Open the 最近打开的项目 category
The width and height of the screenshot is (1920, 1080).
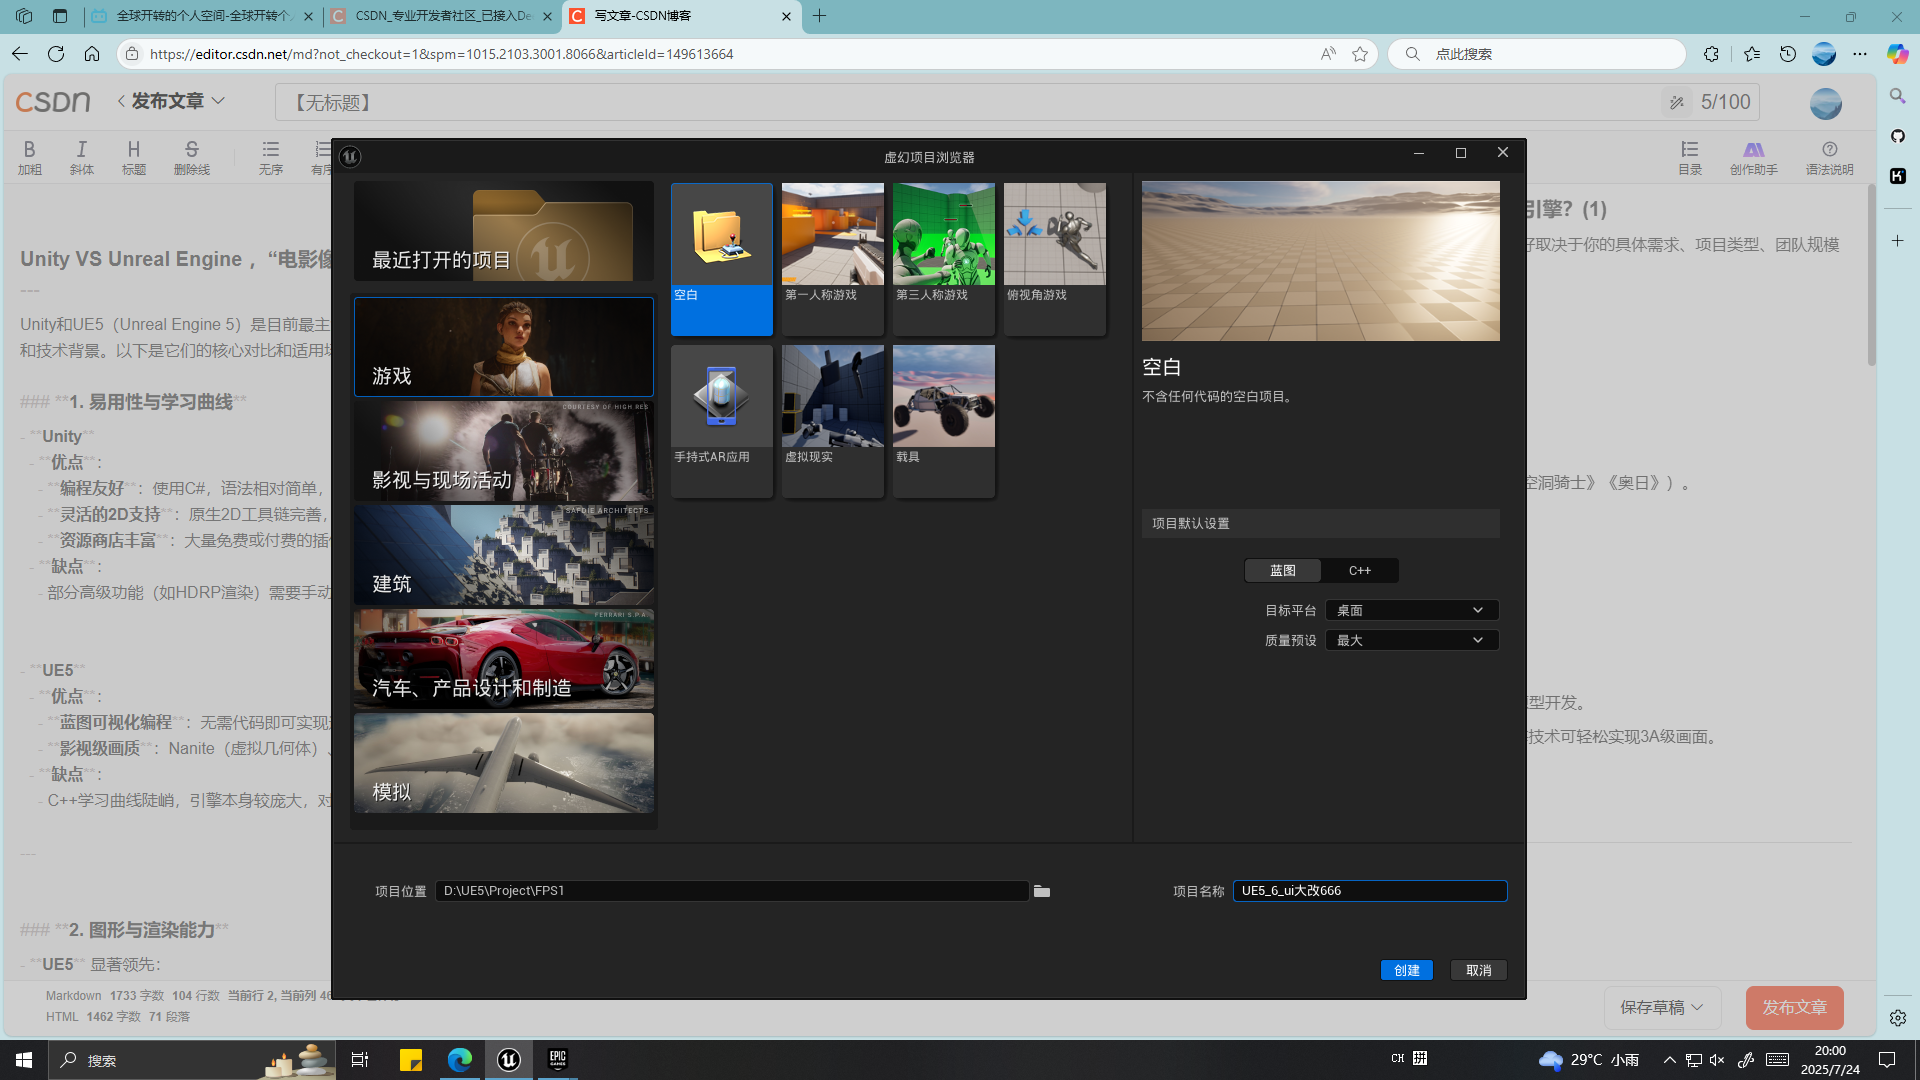503,232
